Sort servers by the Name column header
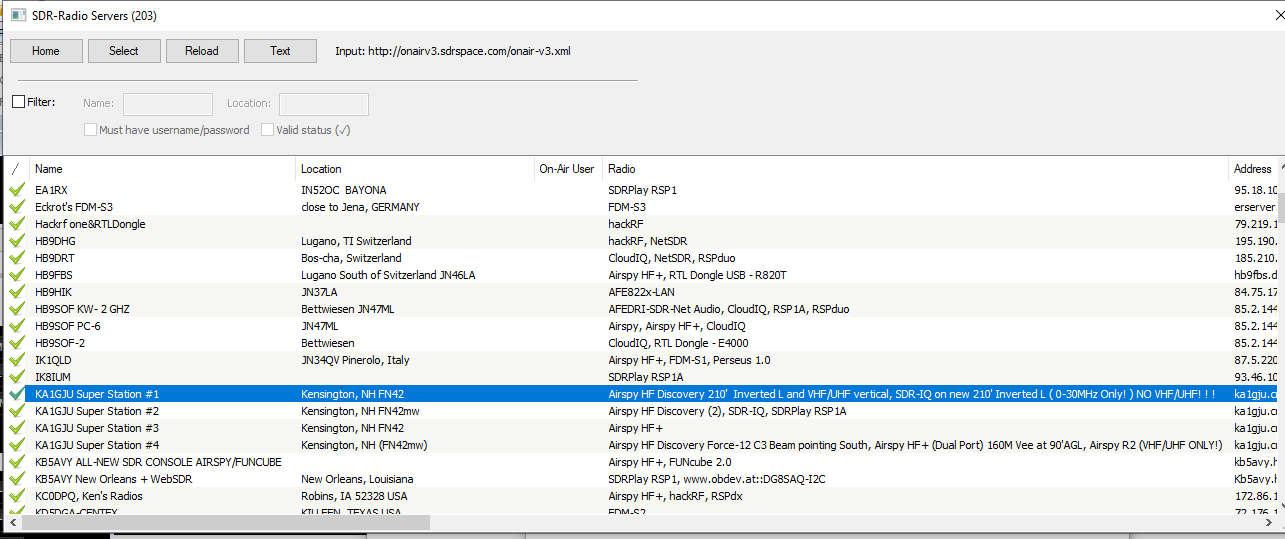This screenshot has width=1285, height=539. click(160, 169)
